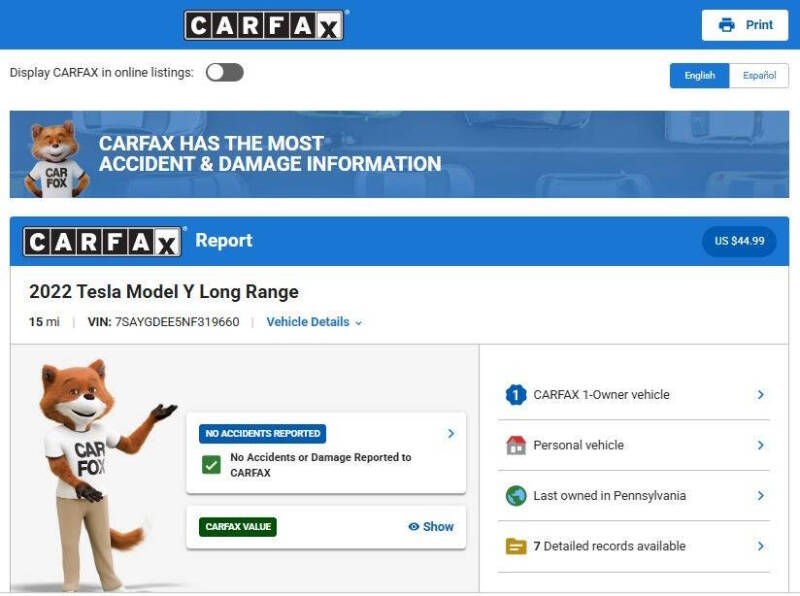
Task: Click the eye icon next to Show
Action: coord(414,527)
